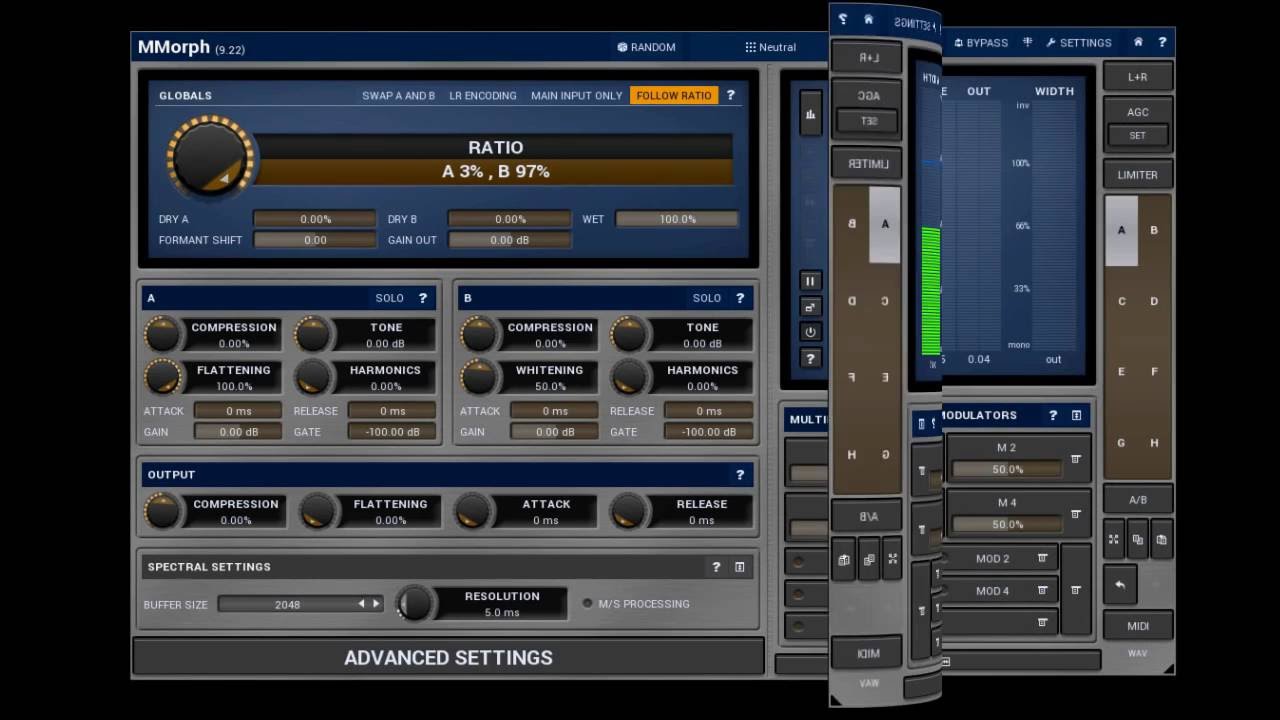Click the RANDOM dice button
1280x720 pixels.
click(x=646, y=47)
